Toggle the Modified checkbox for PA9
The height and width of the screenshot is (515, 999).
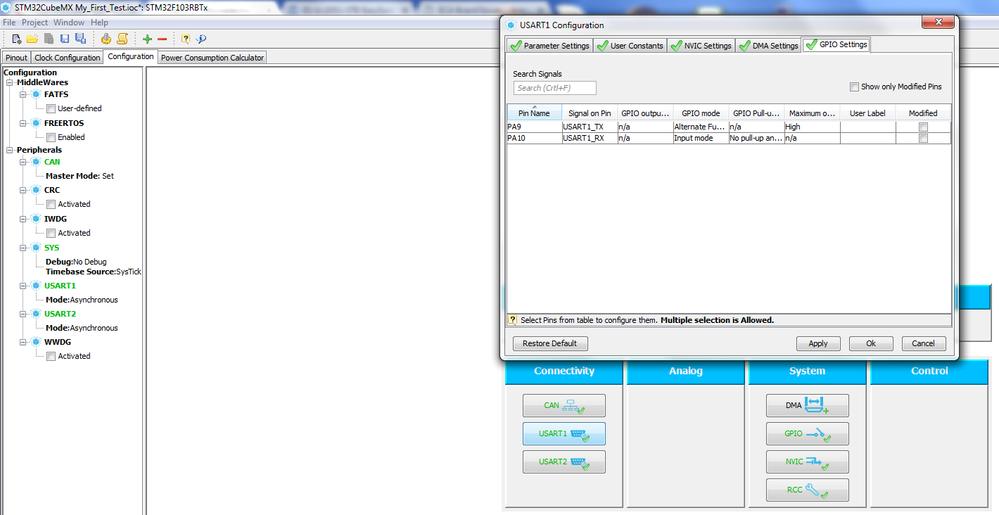click(923, 127)
